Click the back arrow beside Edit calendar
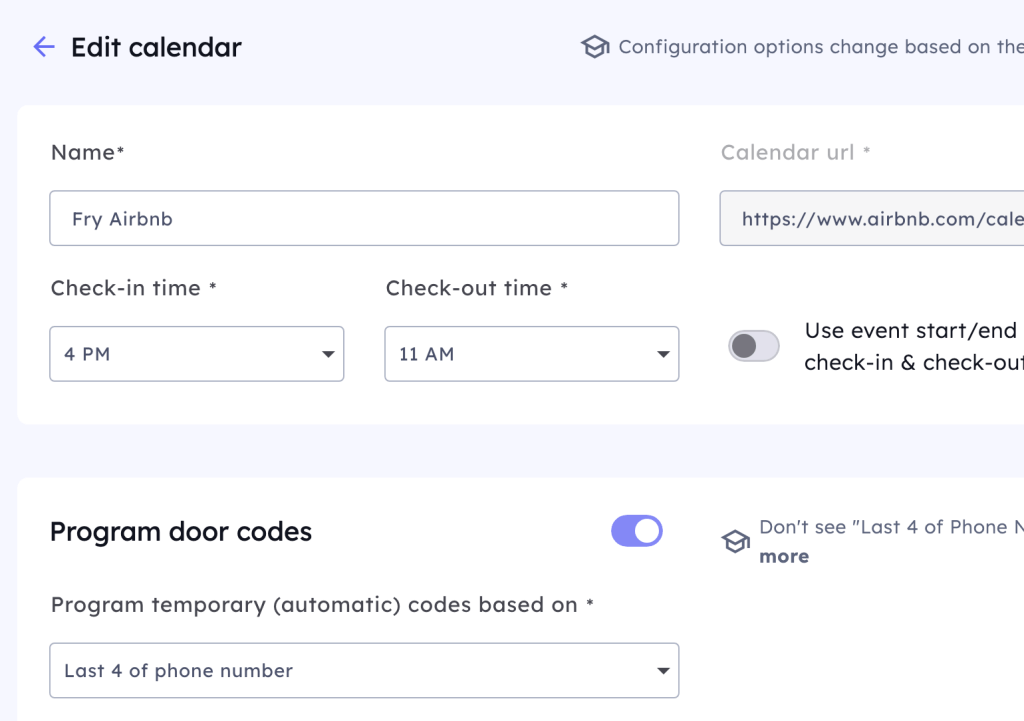The height and width of the screenshot is (721, 1024). point(44,46)
